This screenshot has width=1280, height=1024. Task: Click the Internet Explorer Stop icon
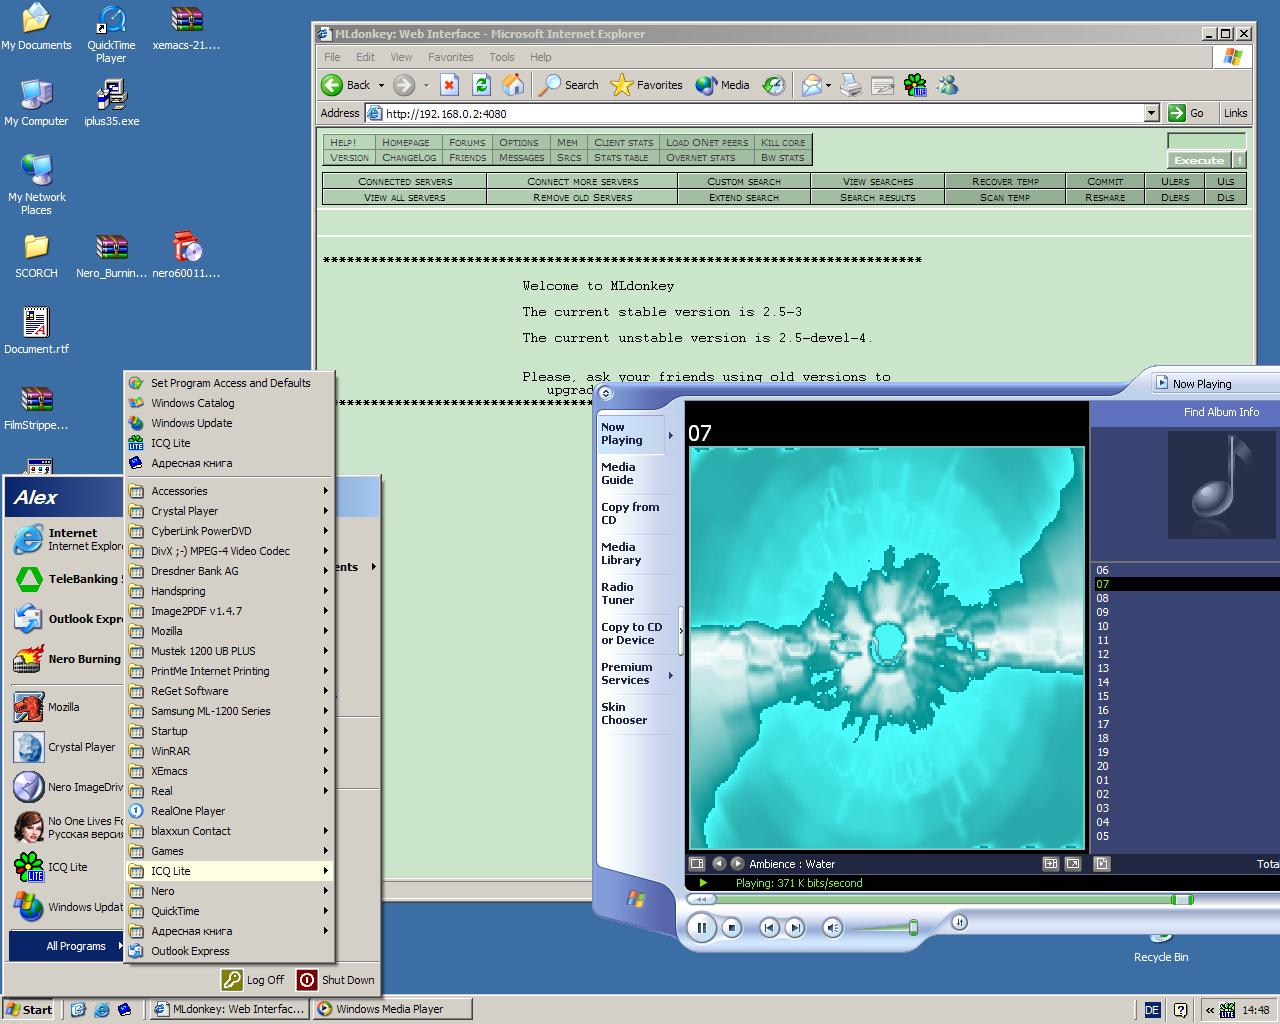(x=449, y=85)
